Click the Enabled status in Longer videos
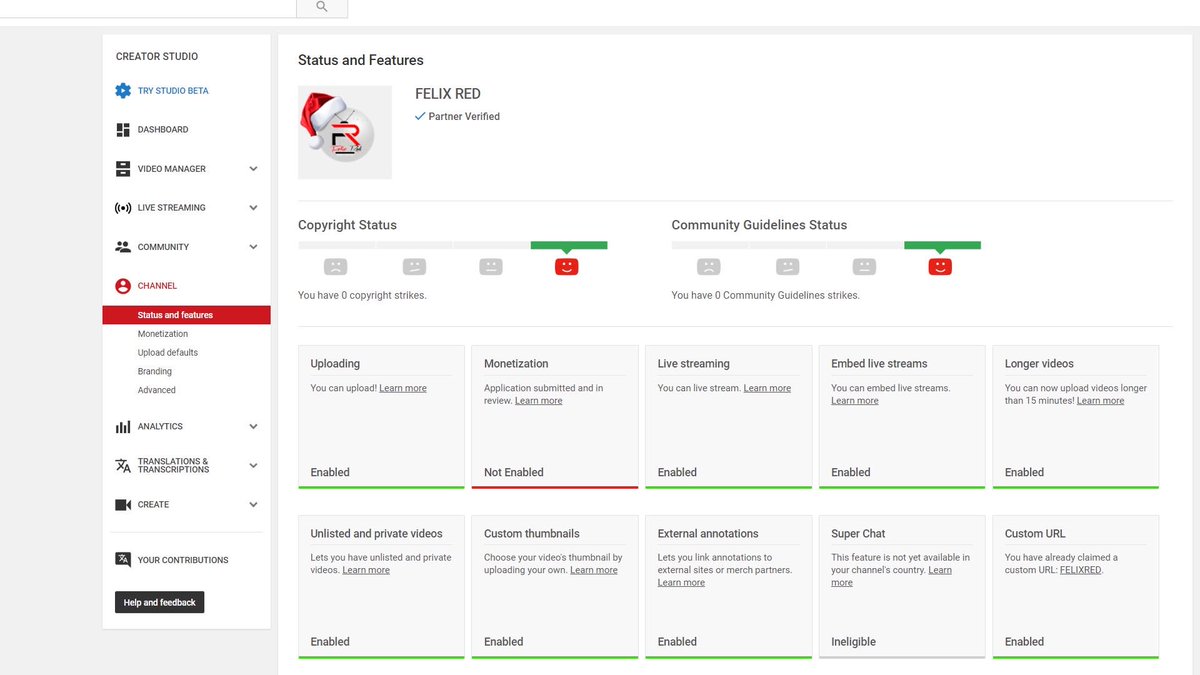Image resolution: width=1200 pixels, height=675 pixels. (x=1024, y=472)
